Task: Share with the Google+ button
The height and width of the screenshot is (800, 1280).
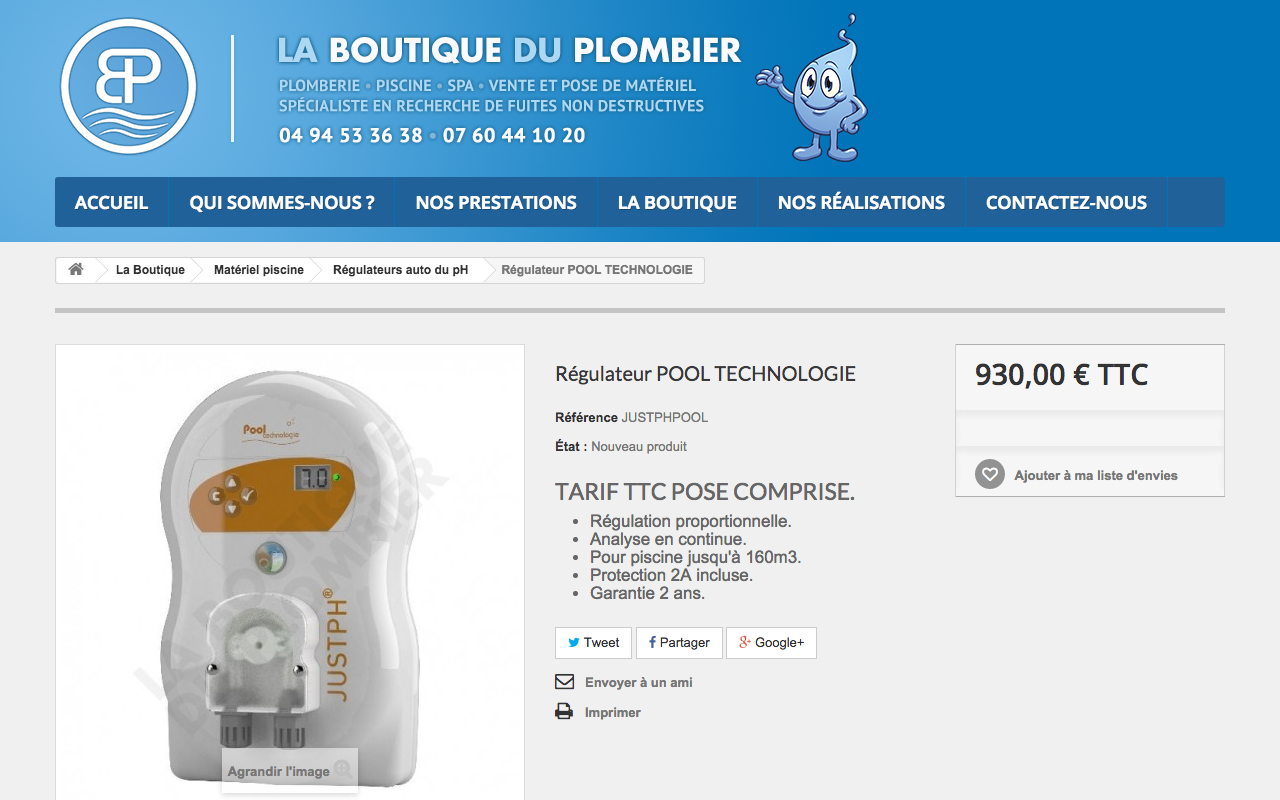Action: [x=771, y=643]
